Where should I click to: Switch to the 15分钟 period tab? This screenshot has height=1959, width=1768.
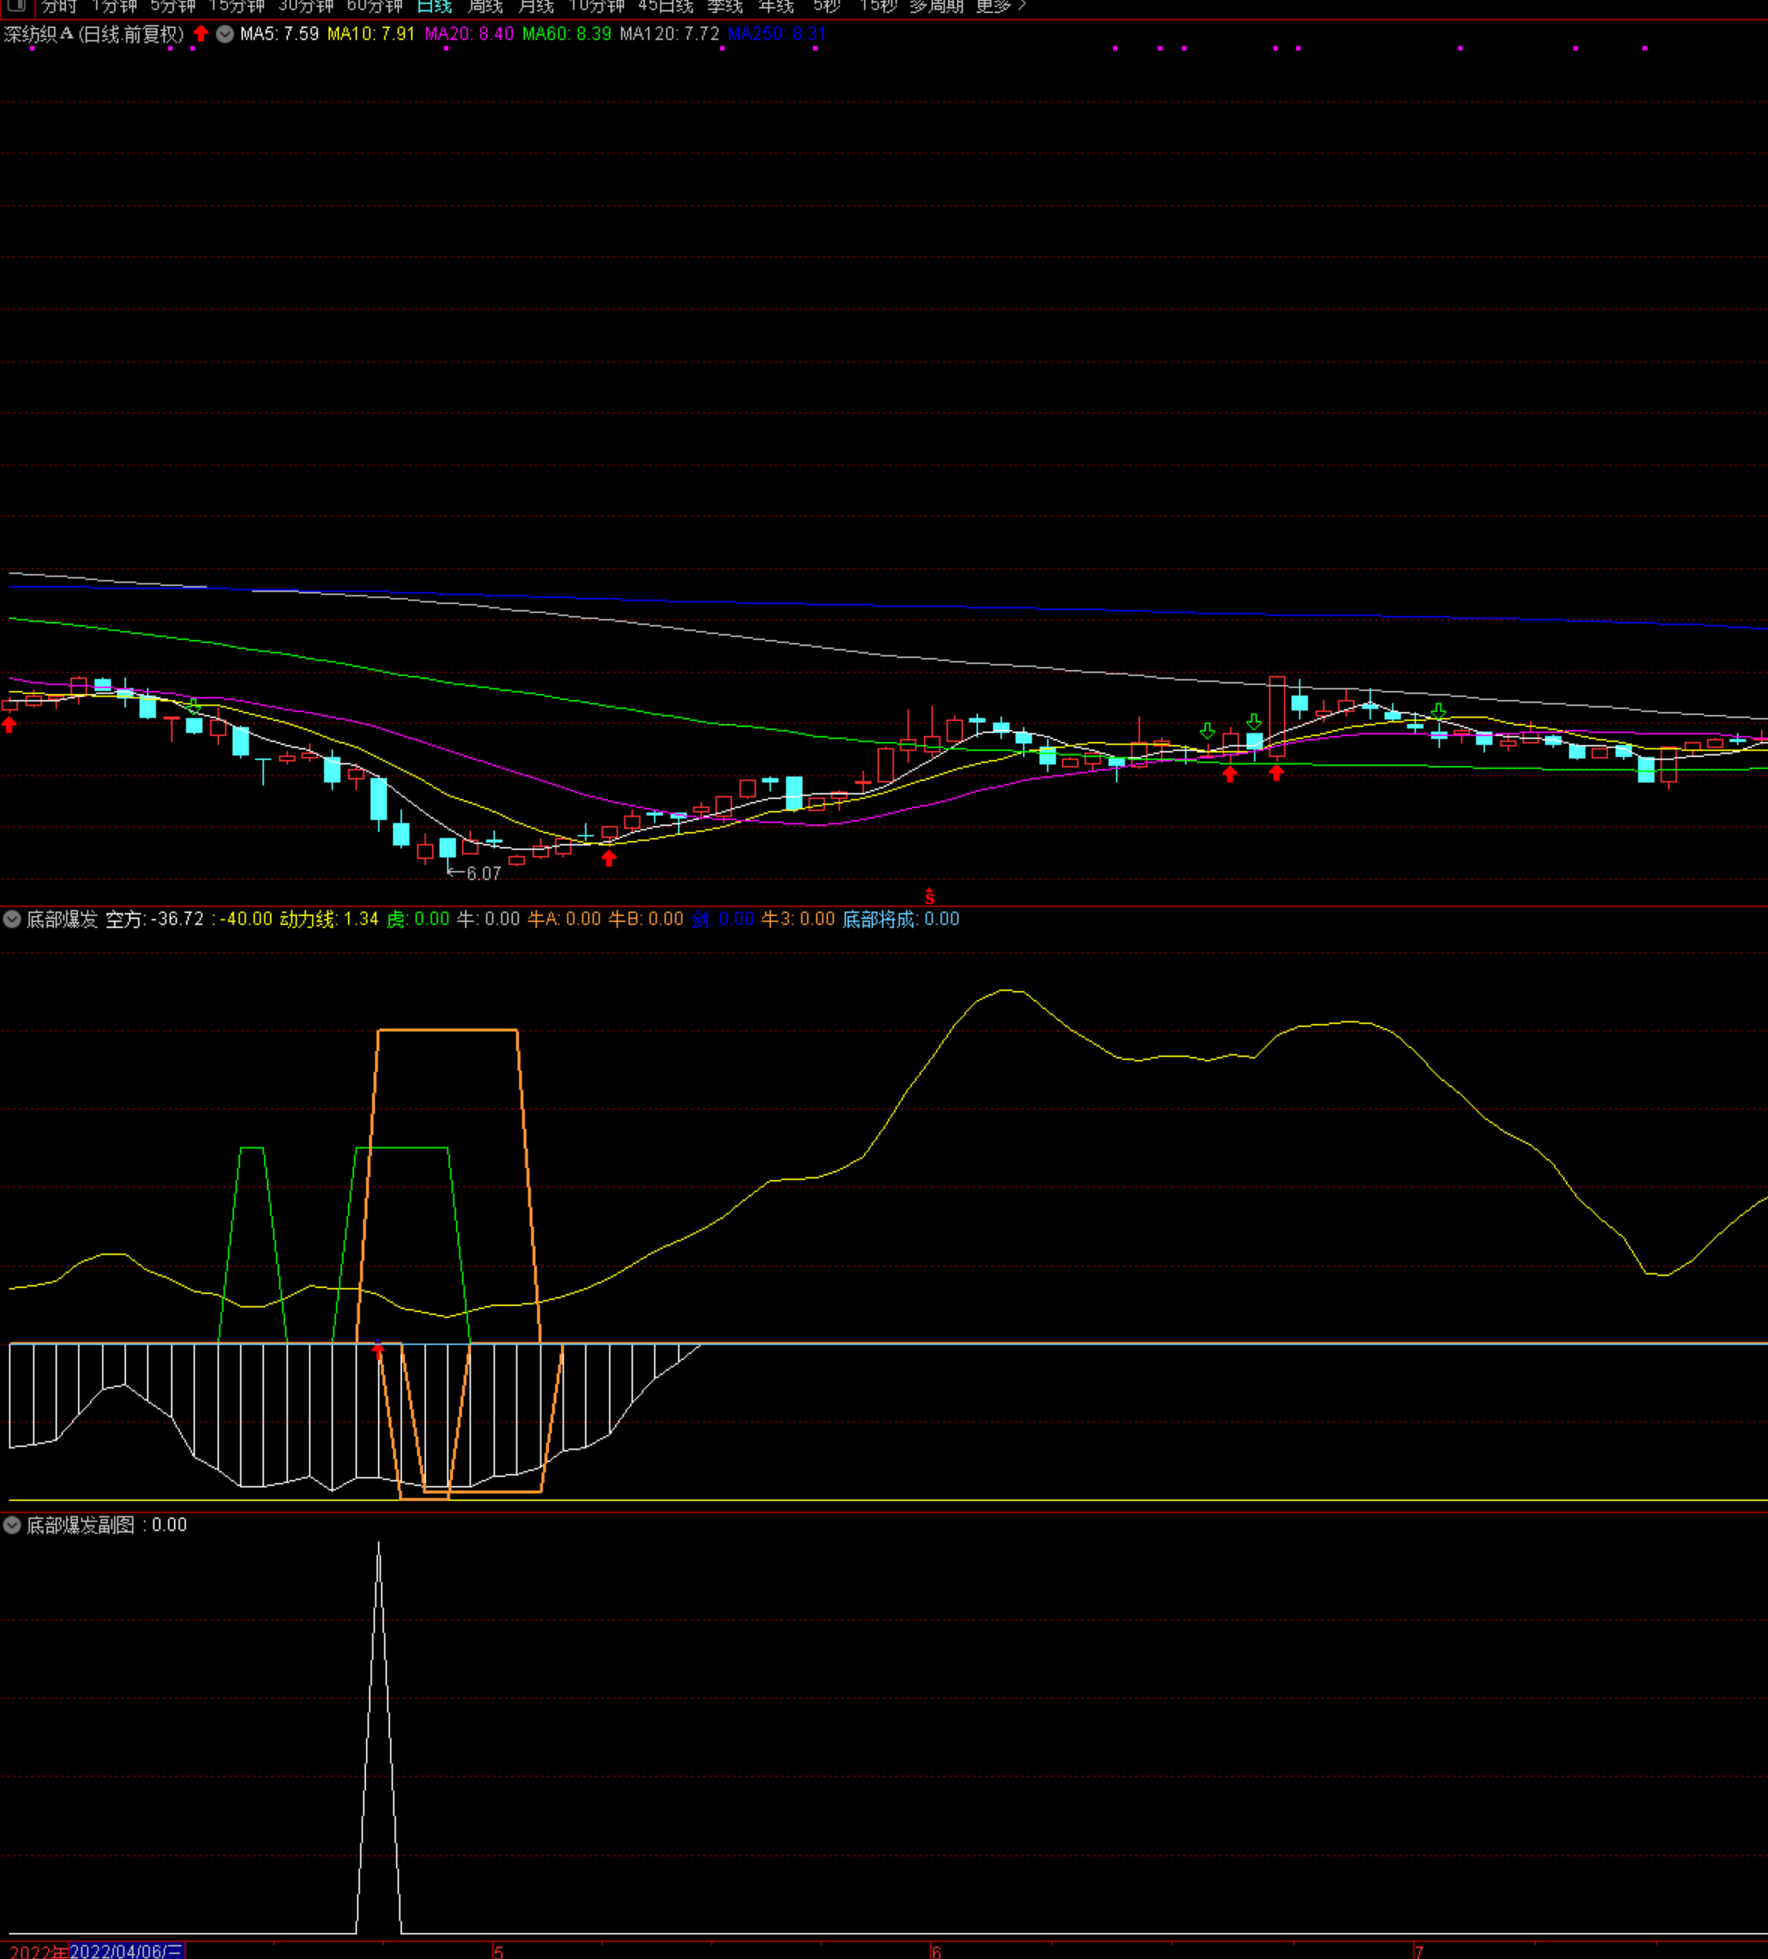pyautogui.click(x=237, y=6)
